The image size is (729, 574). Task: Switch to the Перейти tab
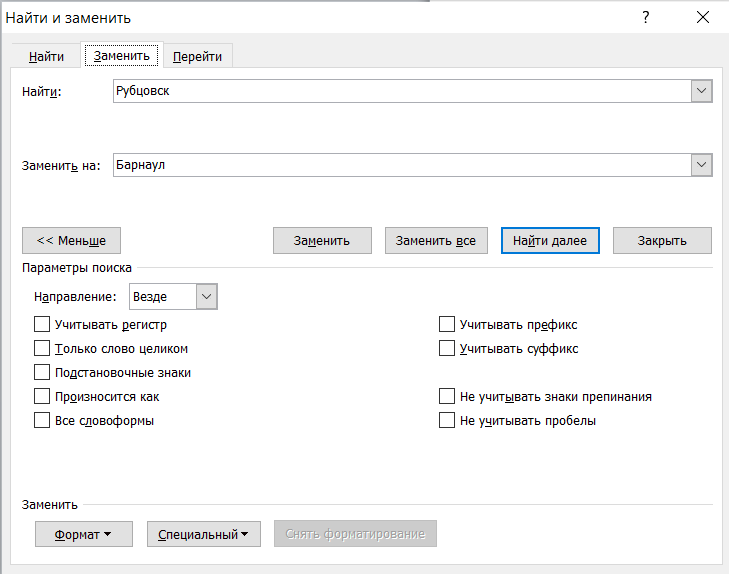tap(197, 57)
